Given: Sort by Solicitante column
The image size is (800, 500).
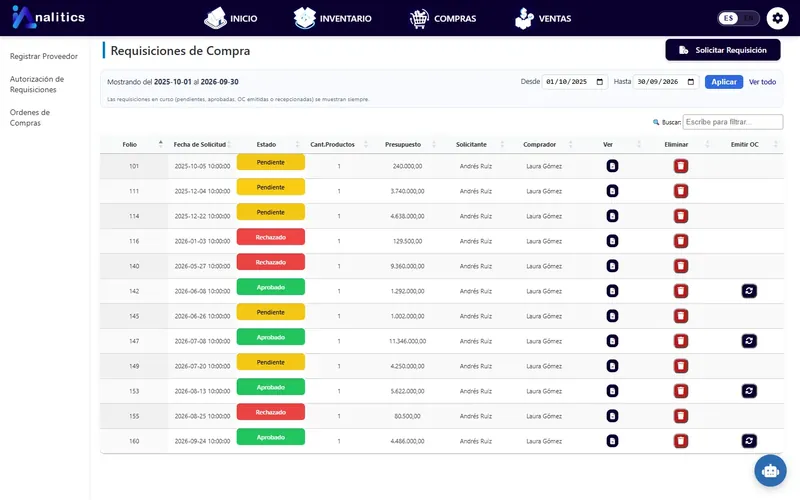Looking at the screenshot, I should pyautogui.click(x=476, y=144).
